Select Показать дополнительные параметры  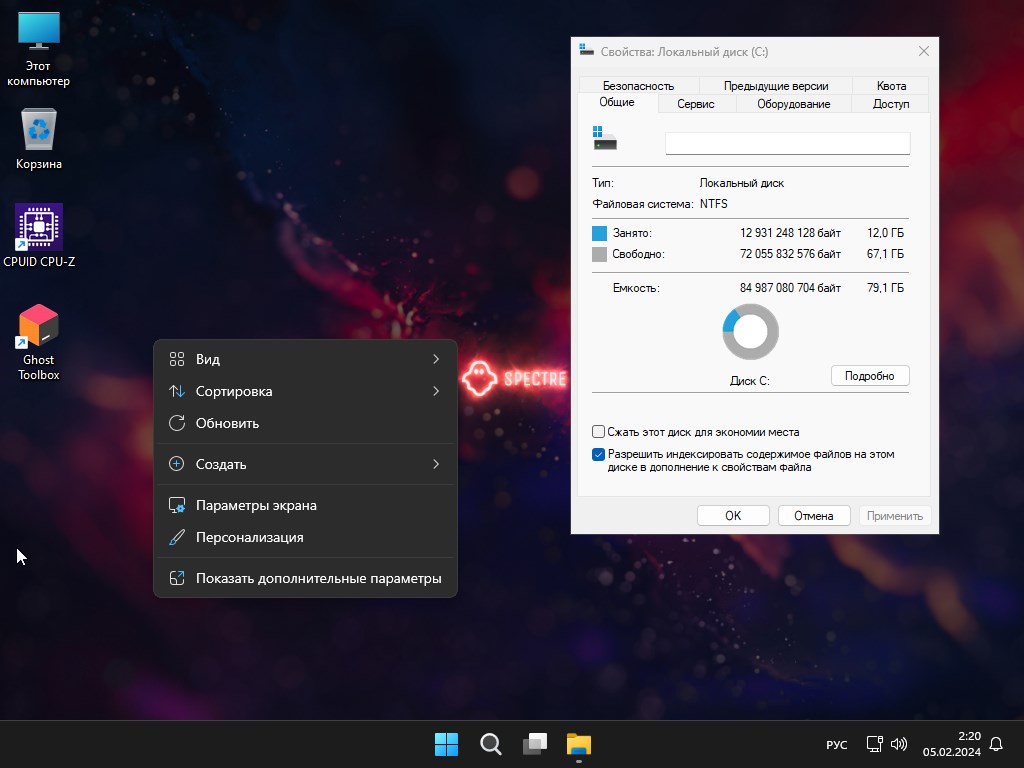(x=305, y=578)
